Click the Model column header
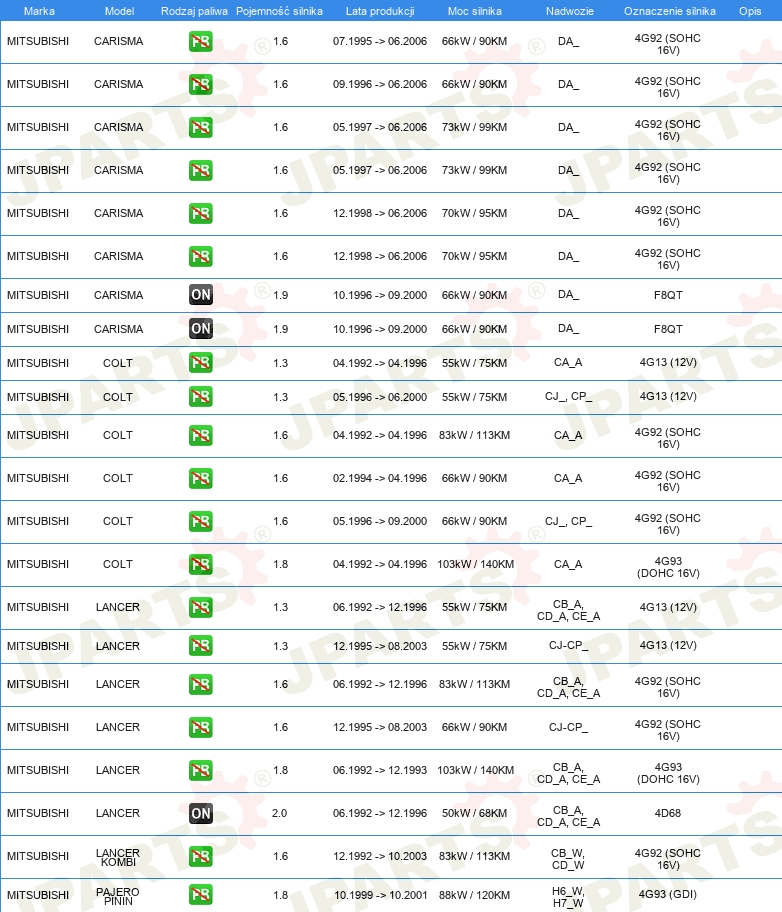This screenshot has height=912, width=782. click(119, 11)
